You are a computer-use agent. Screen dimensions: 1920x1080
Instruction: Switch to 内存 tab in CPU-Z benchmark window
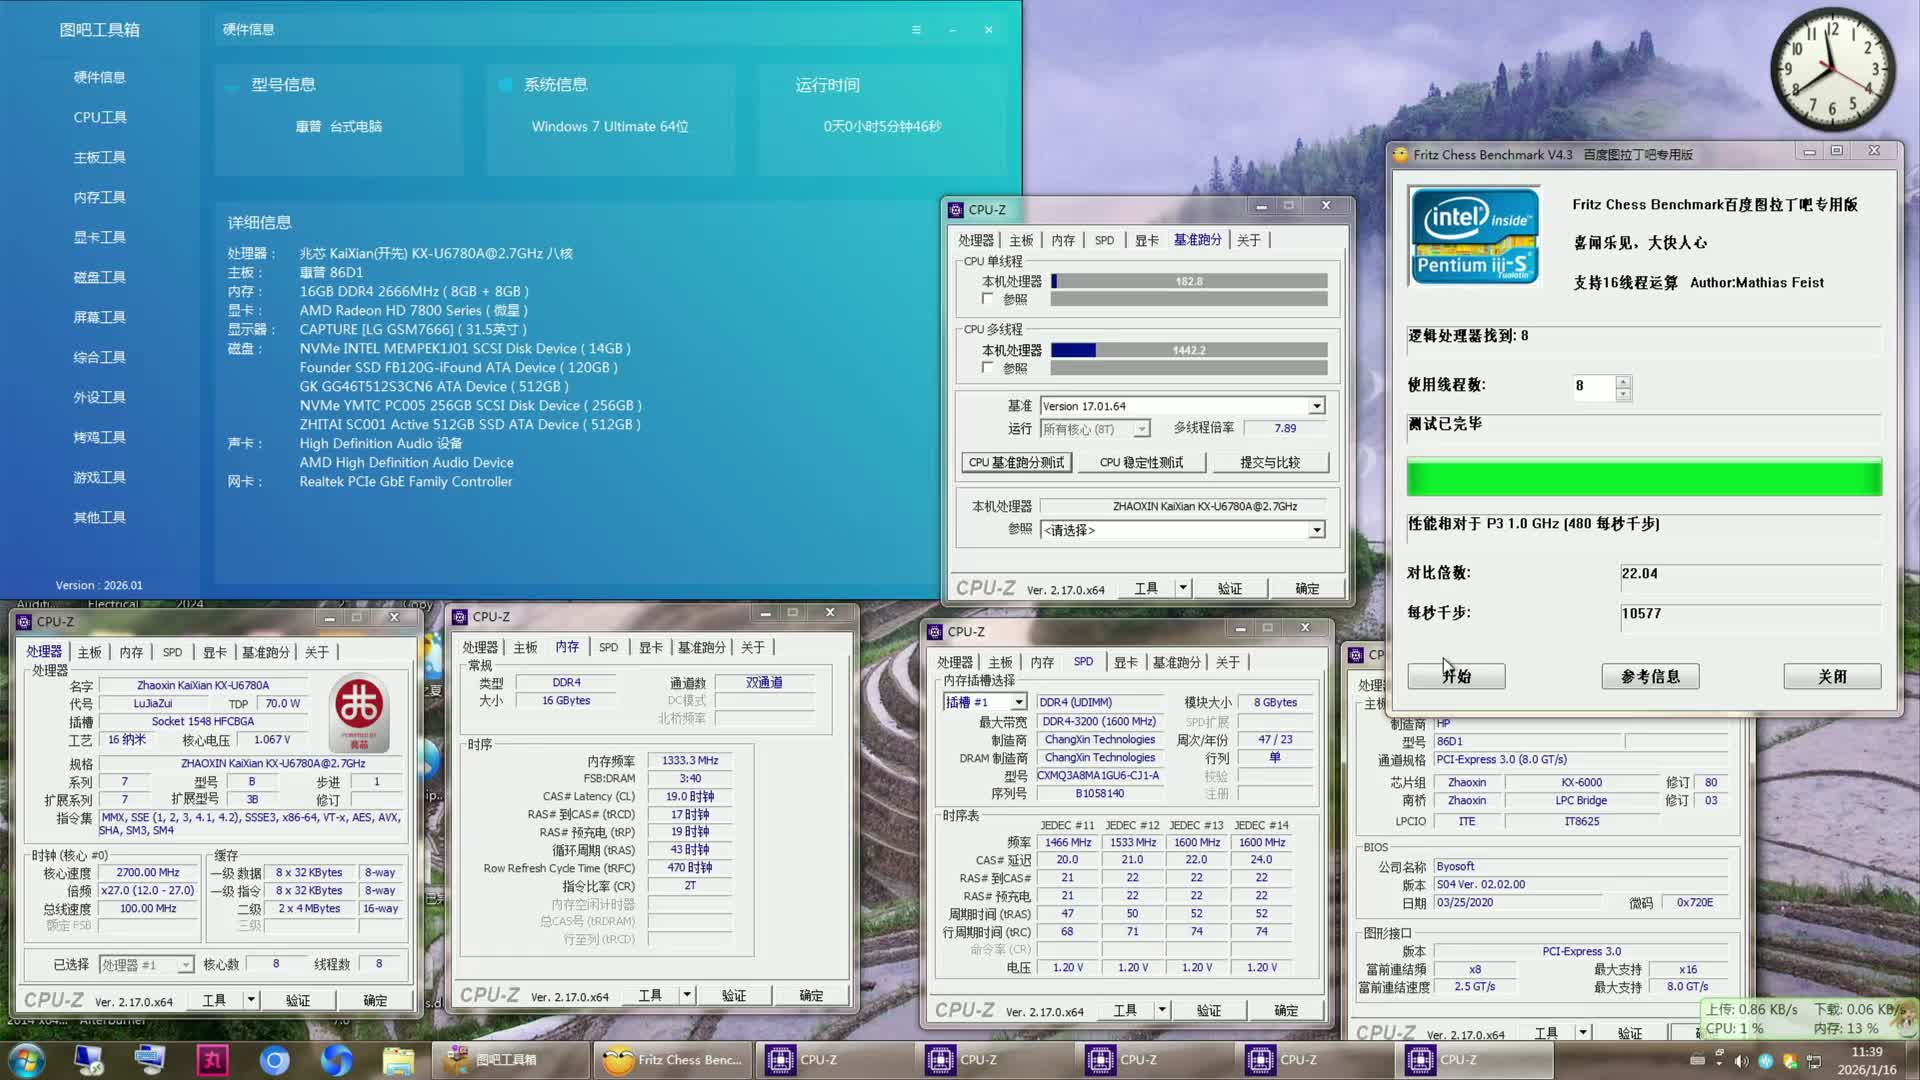[x=1063, y=240]
